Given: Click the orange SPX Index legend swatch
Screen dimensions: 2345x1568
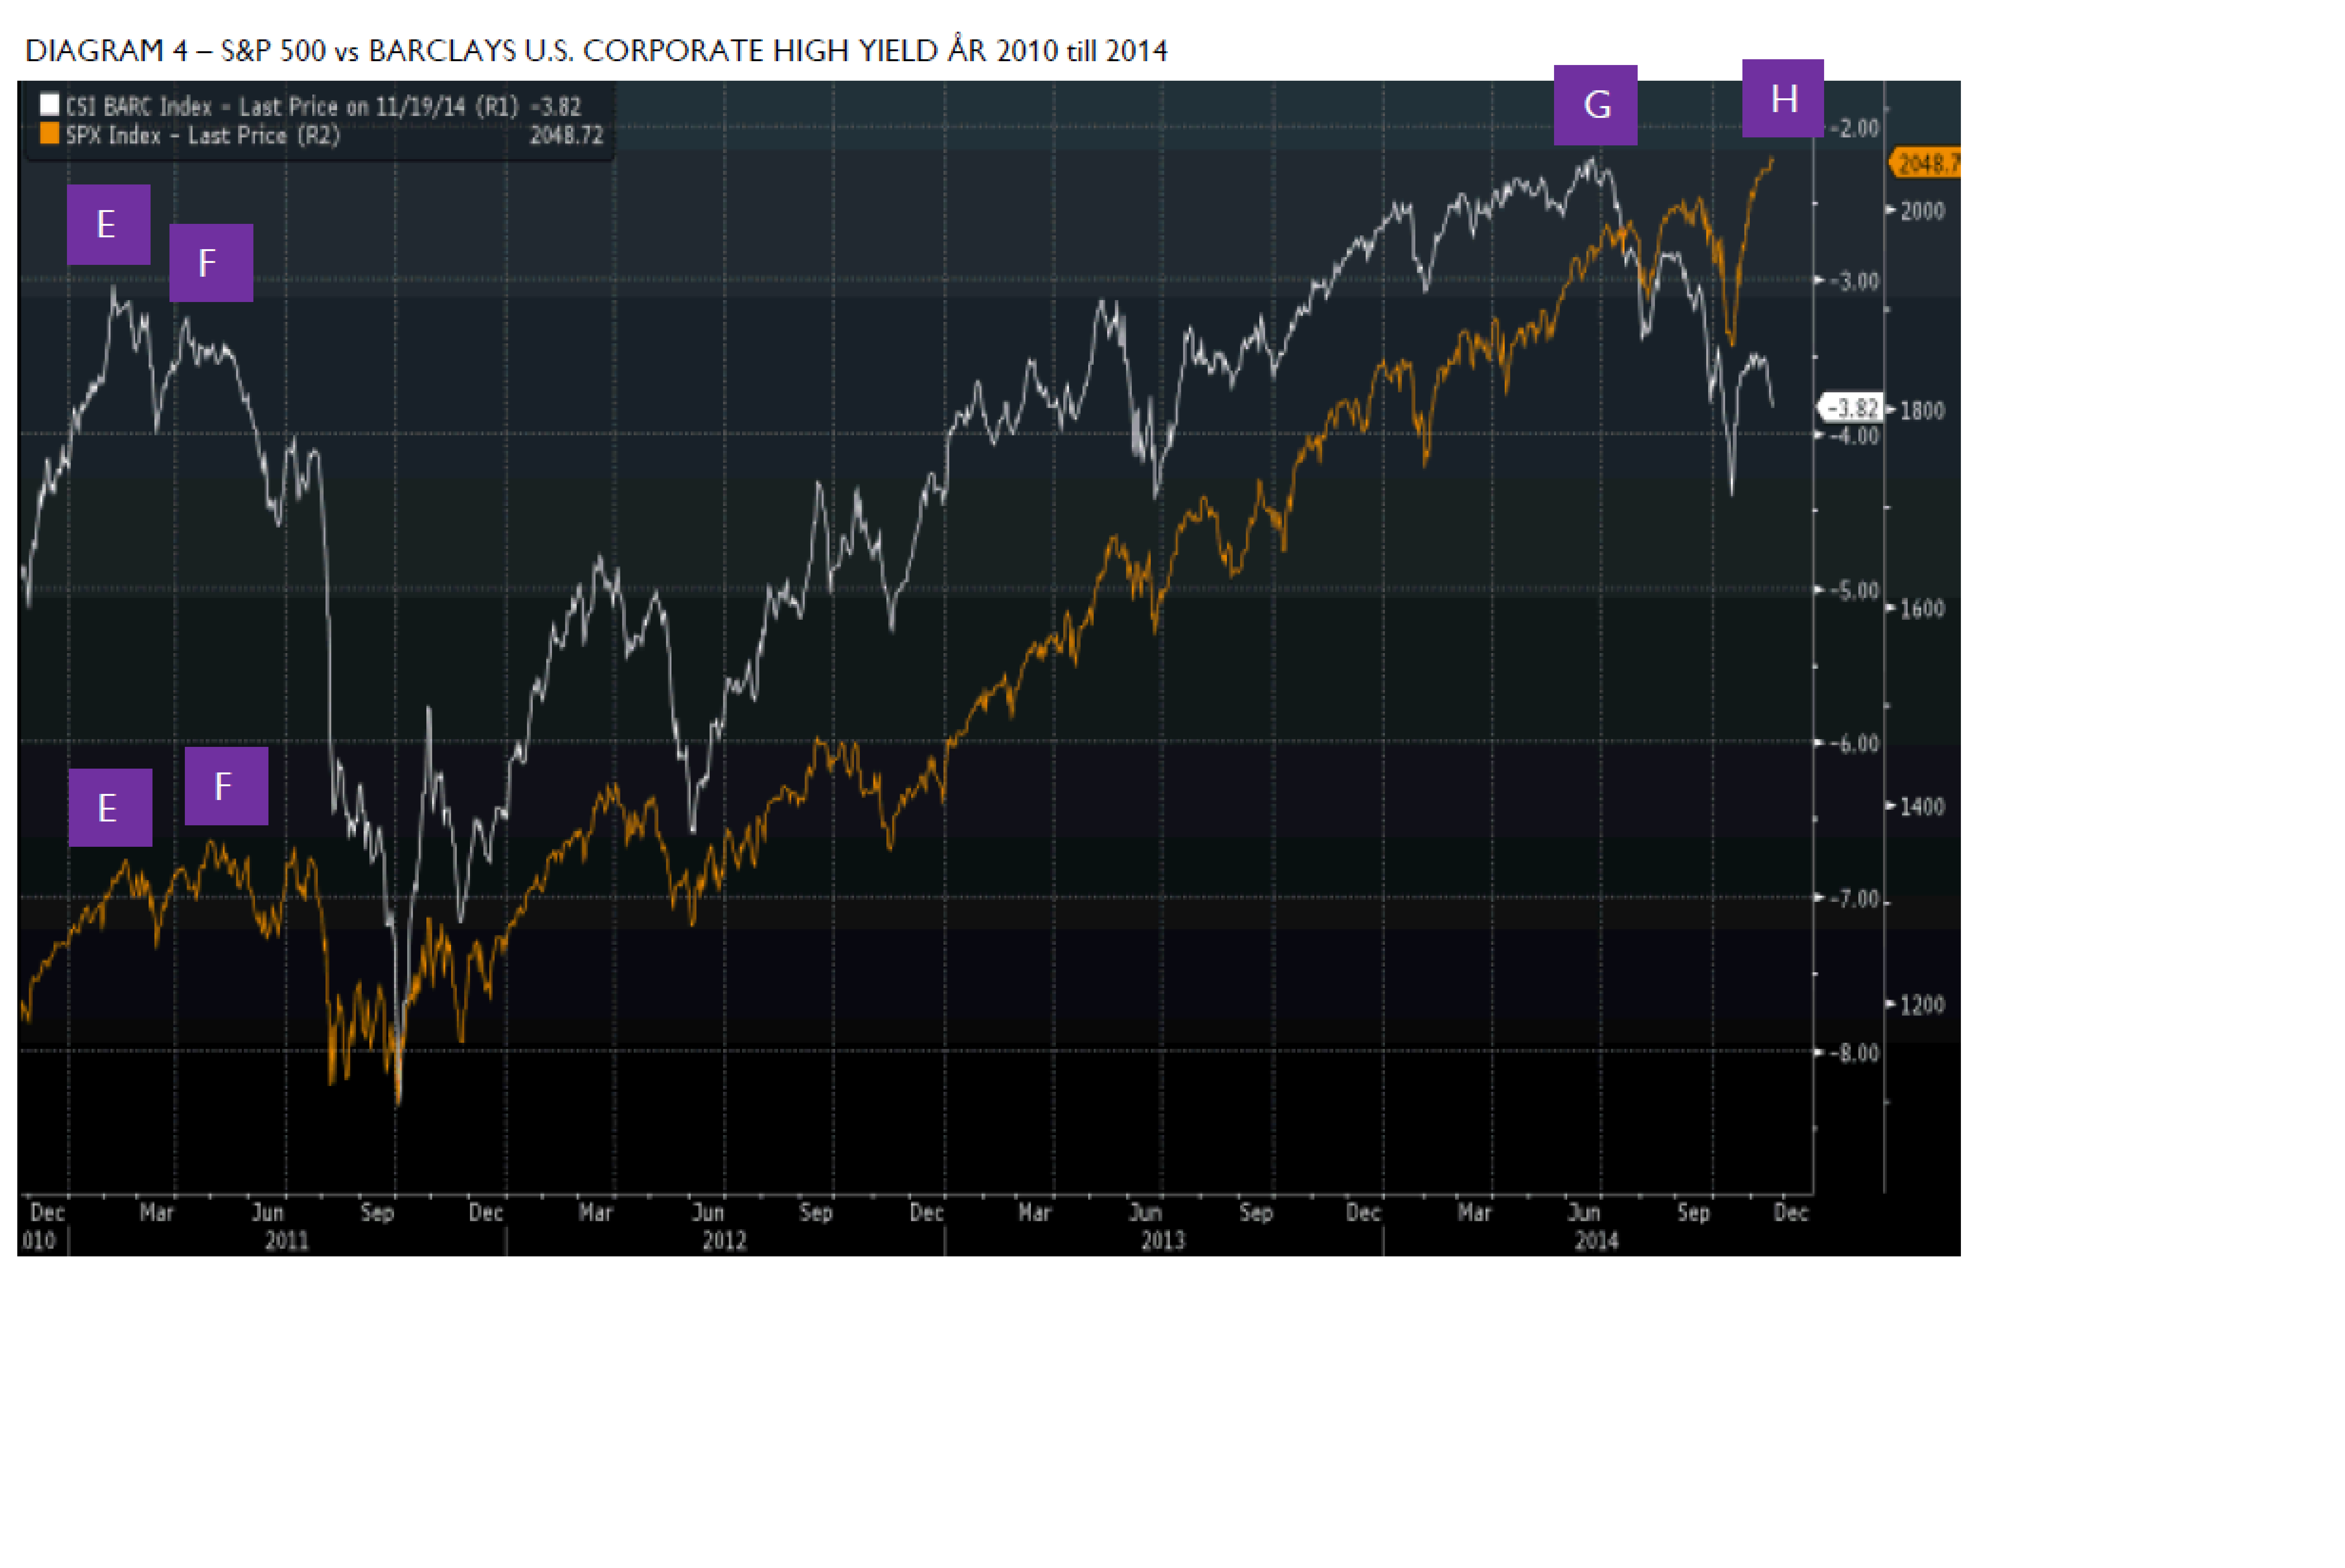Looking at the screenshot, I should 49,134.
